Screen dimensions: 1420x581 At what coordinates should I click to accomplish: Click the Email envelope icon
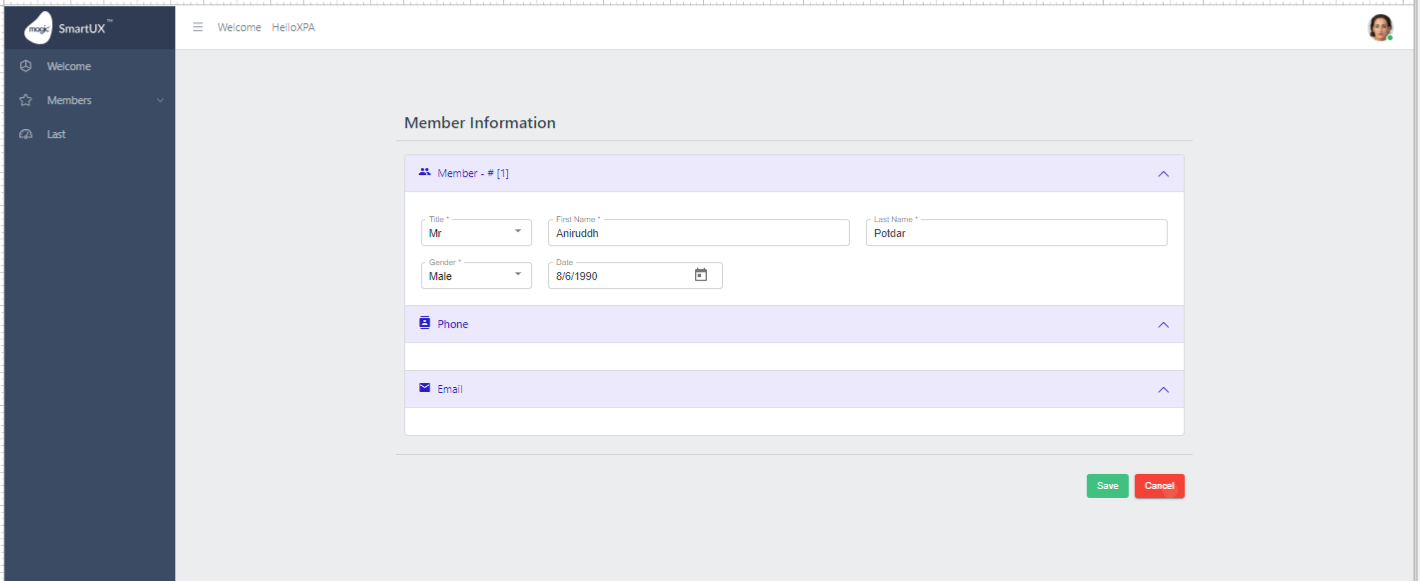424,388
